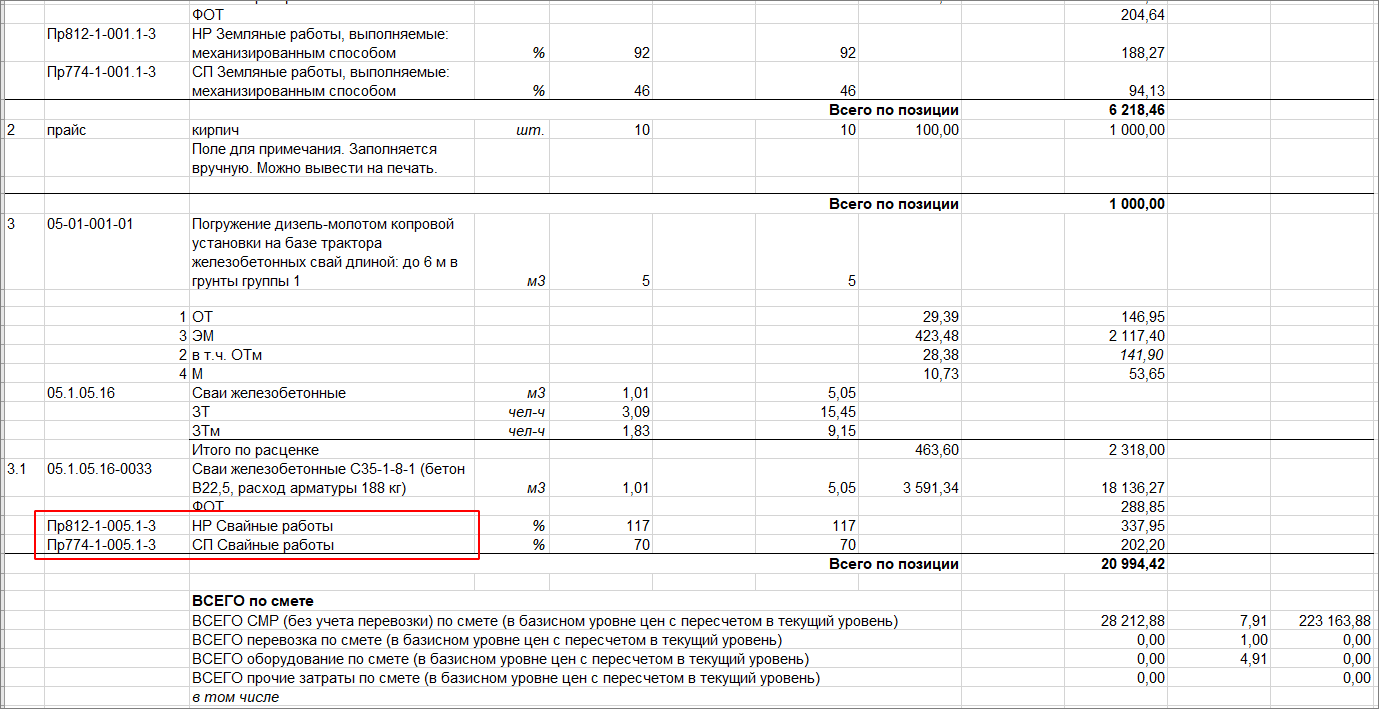Select the material code 05.1.05.16-0033
Viewport: 1379px width, 709px height.
pyautogui.click(x=99, y=469)
